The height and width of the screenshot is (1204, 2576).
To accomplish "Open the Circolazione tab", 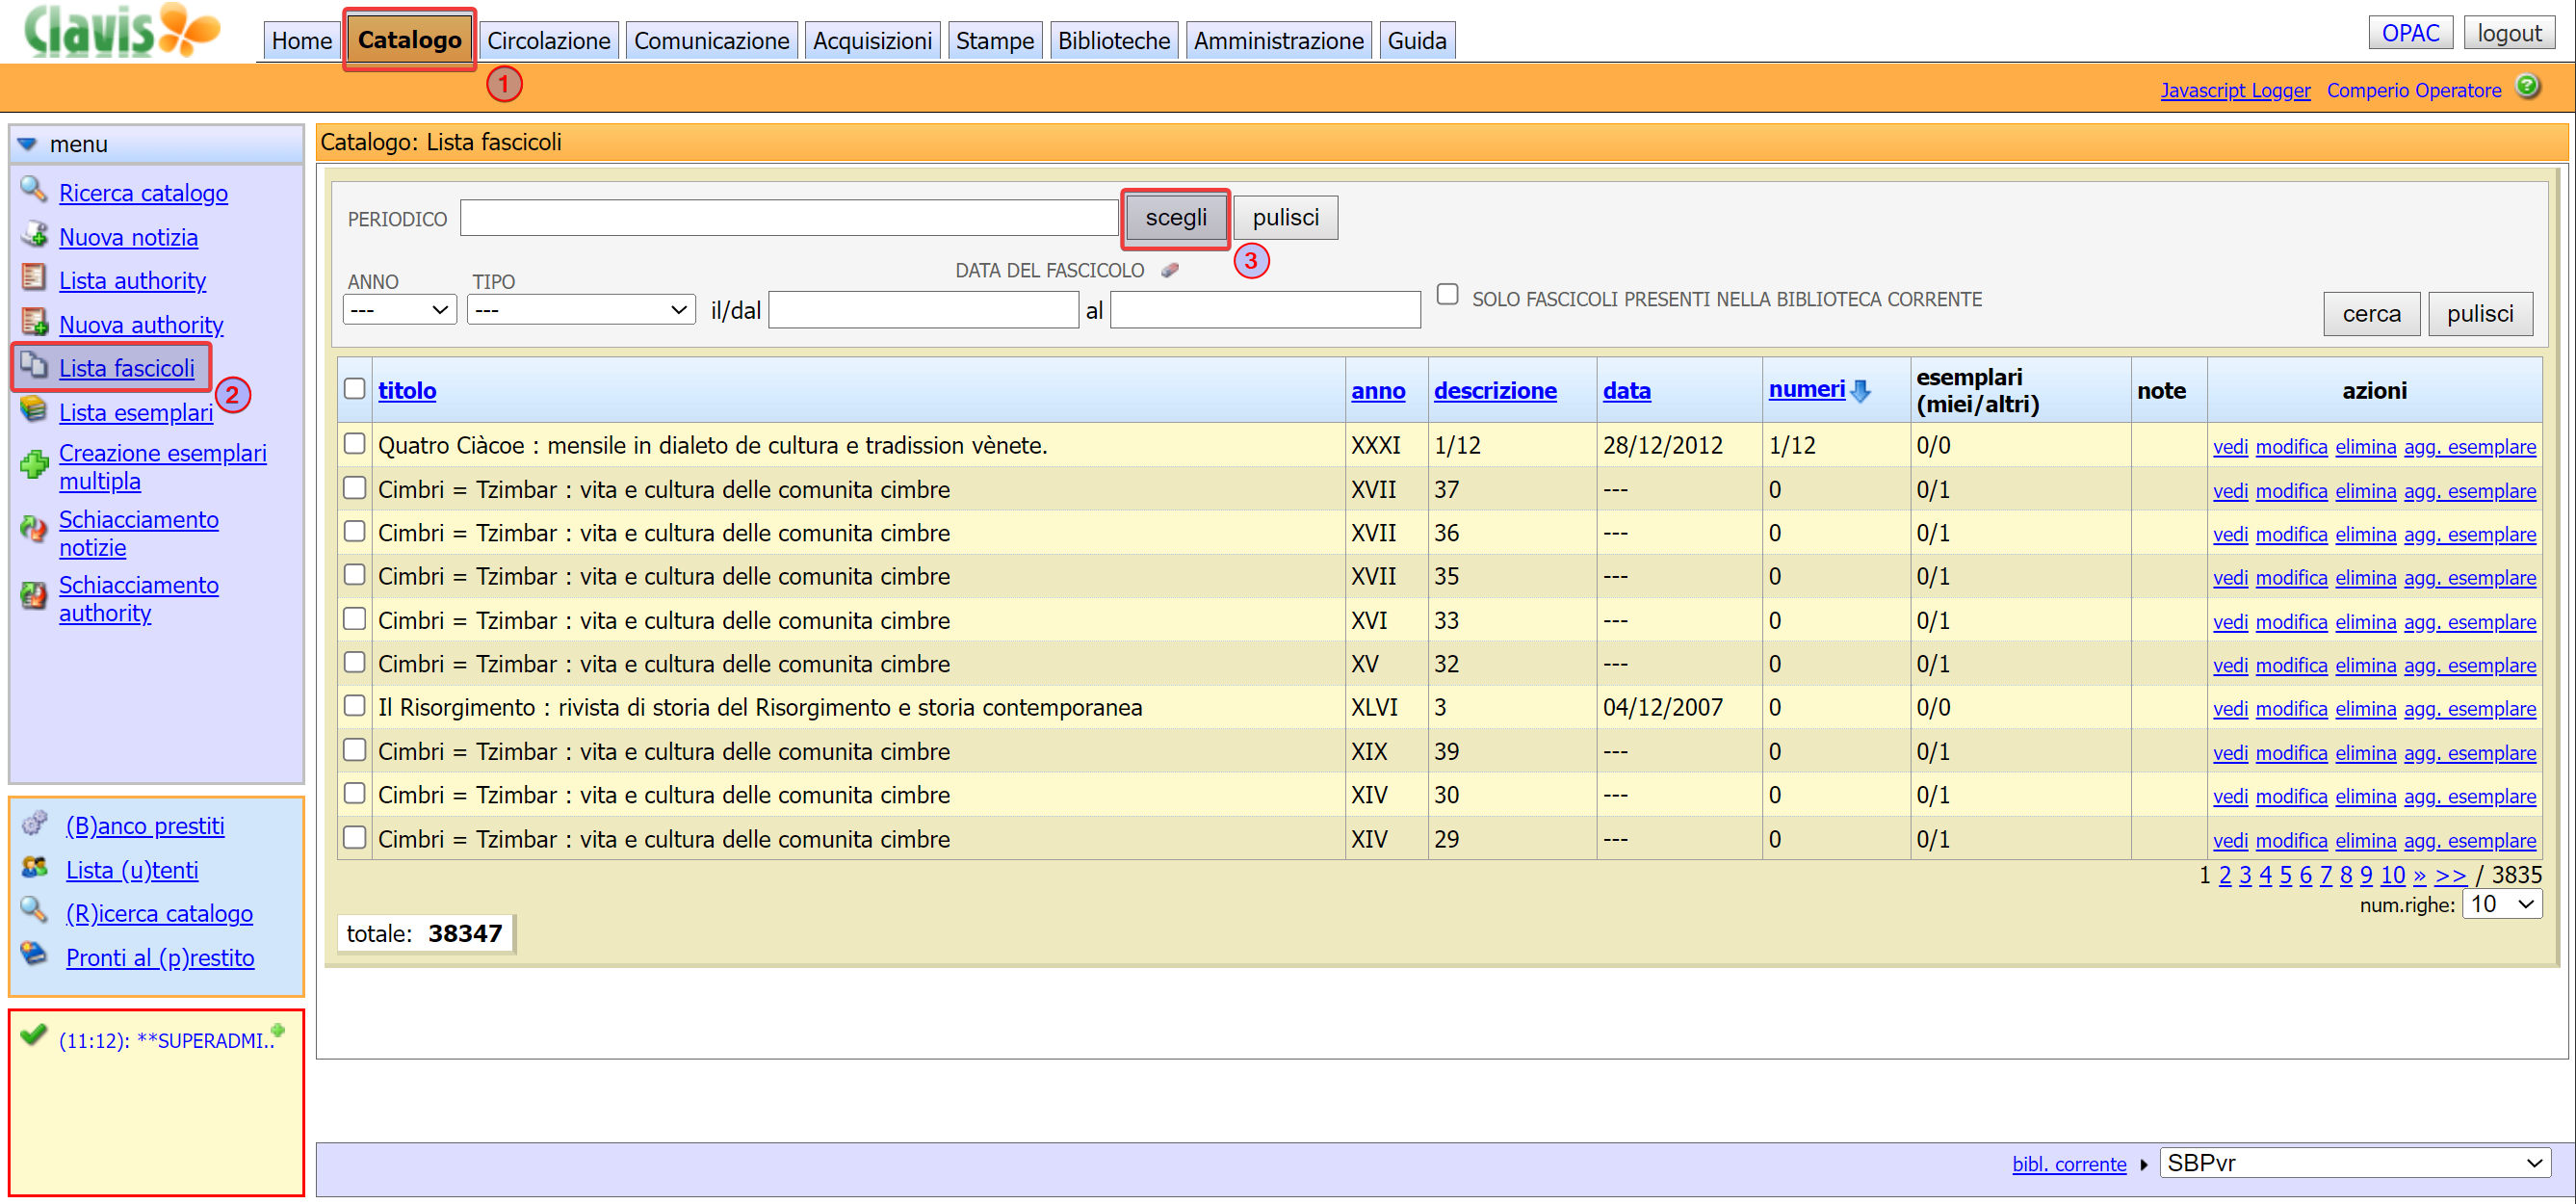I will point(548,41).
